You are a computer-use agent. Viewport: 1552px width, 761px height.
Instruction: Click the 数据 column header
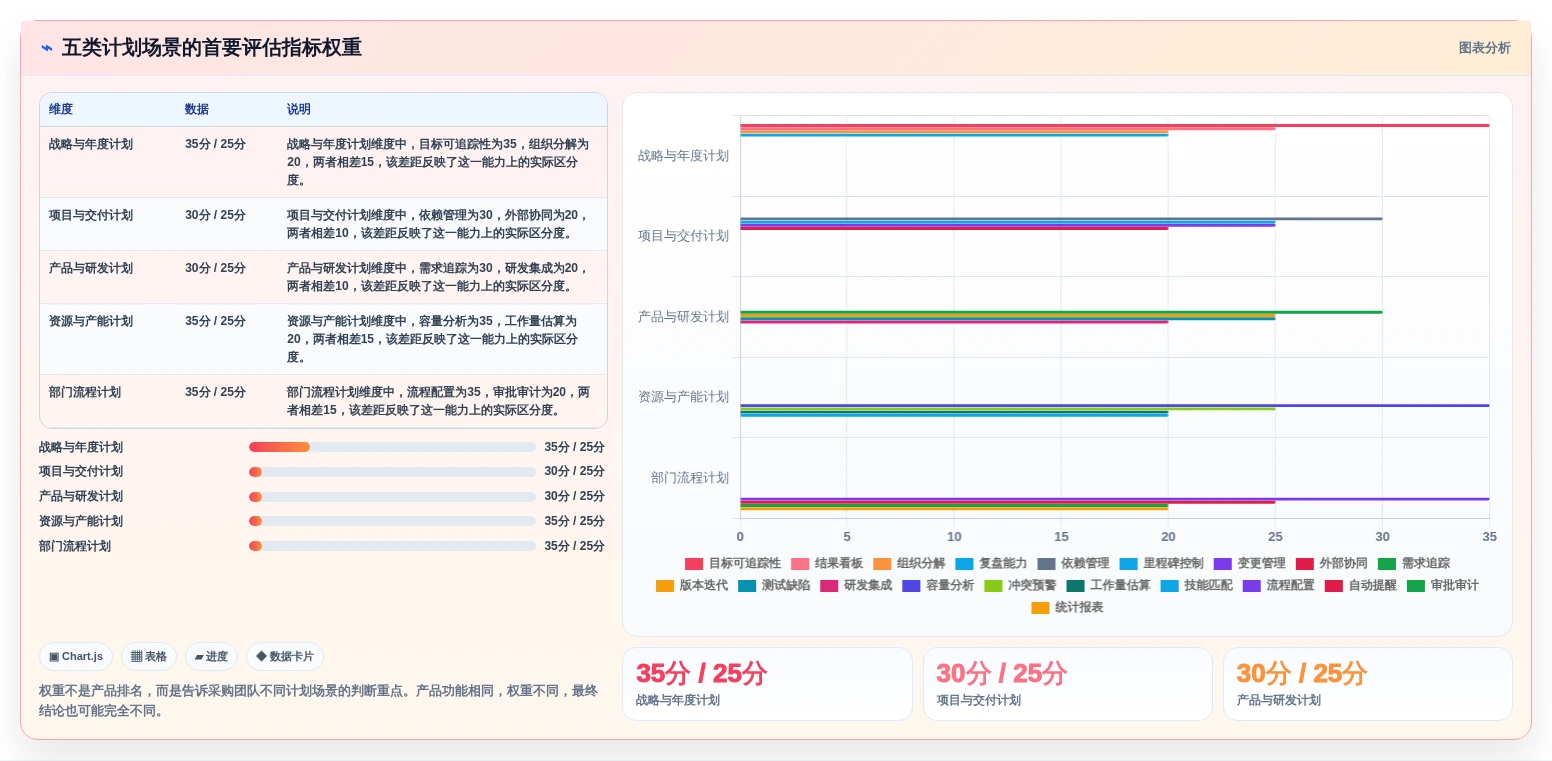click(x=197, y=110)
